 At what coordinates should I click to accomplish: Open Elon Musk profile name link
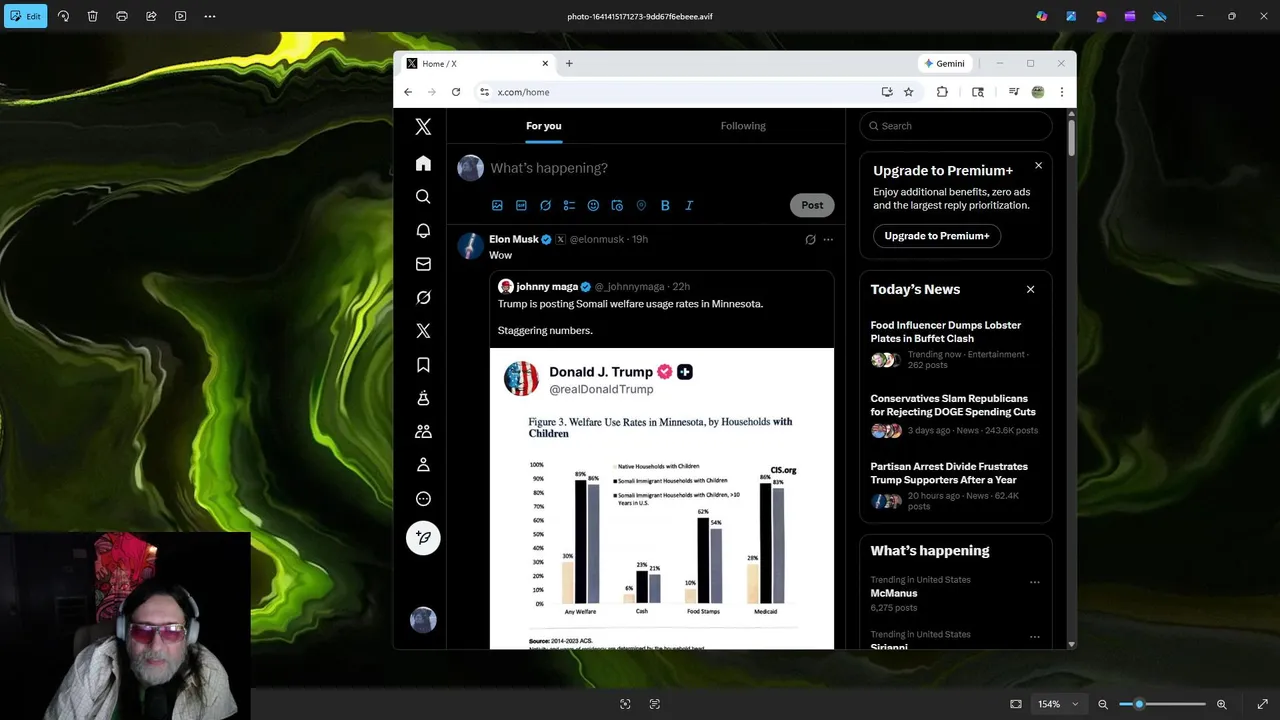tap(513, 239)
